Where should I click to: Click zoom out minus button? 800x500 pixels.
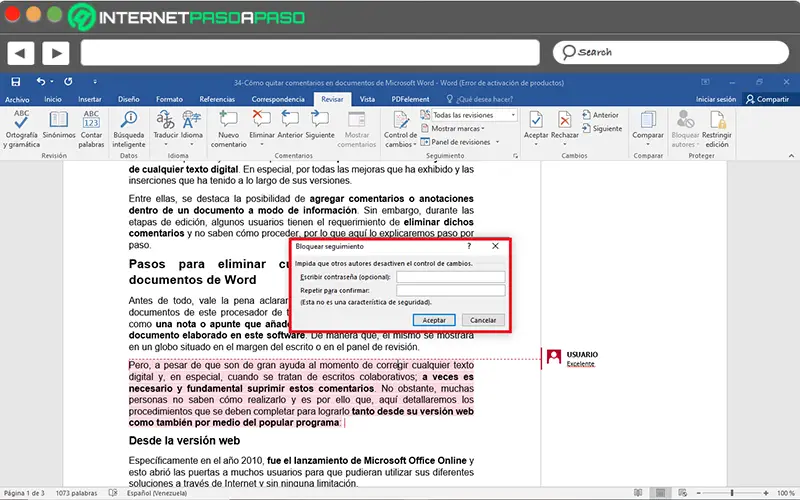click(698, 493)
